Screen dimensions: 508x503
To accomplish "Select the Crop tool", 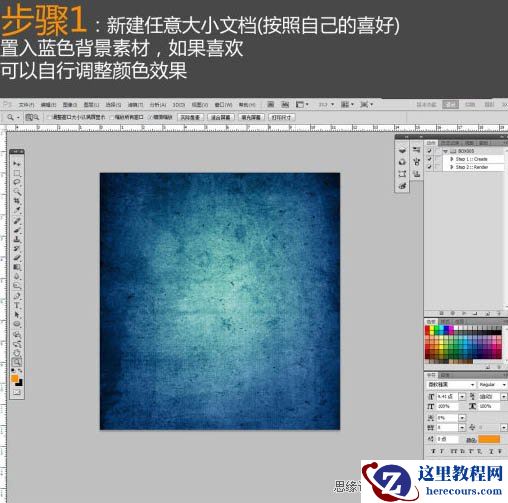I will click(x=17, y=201).
